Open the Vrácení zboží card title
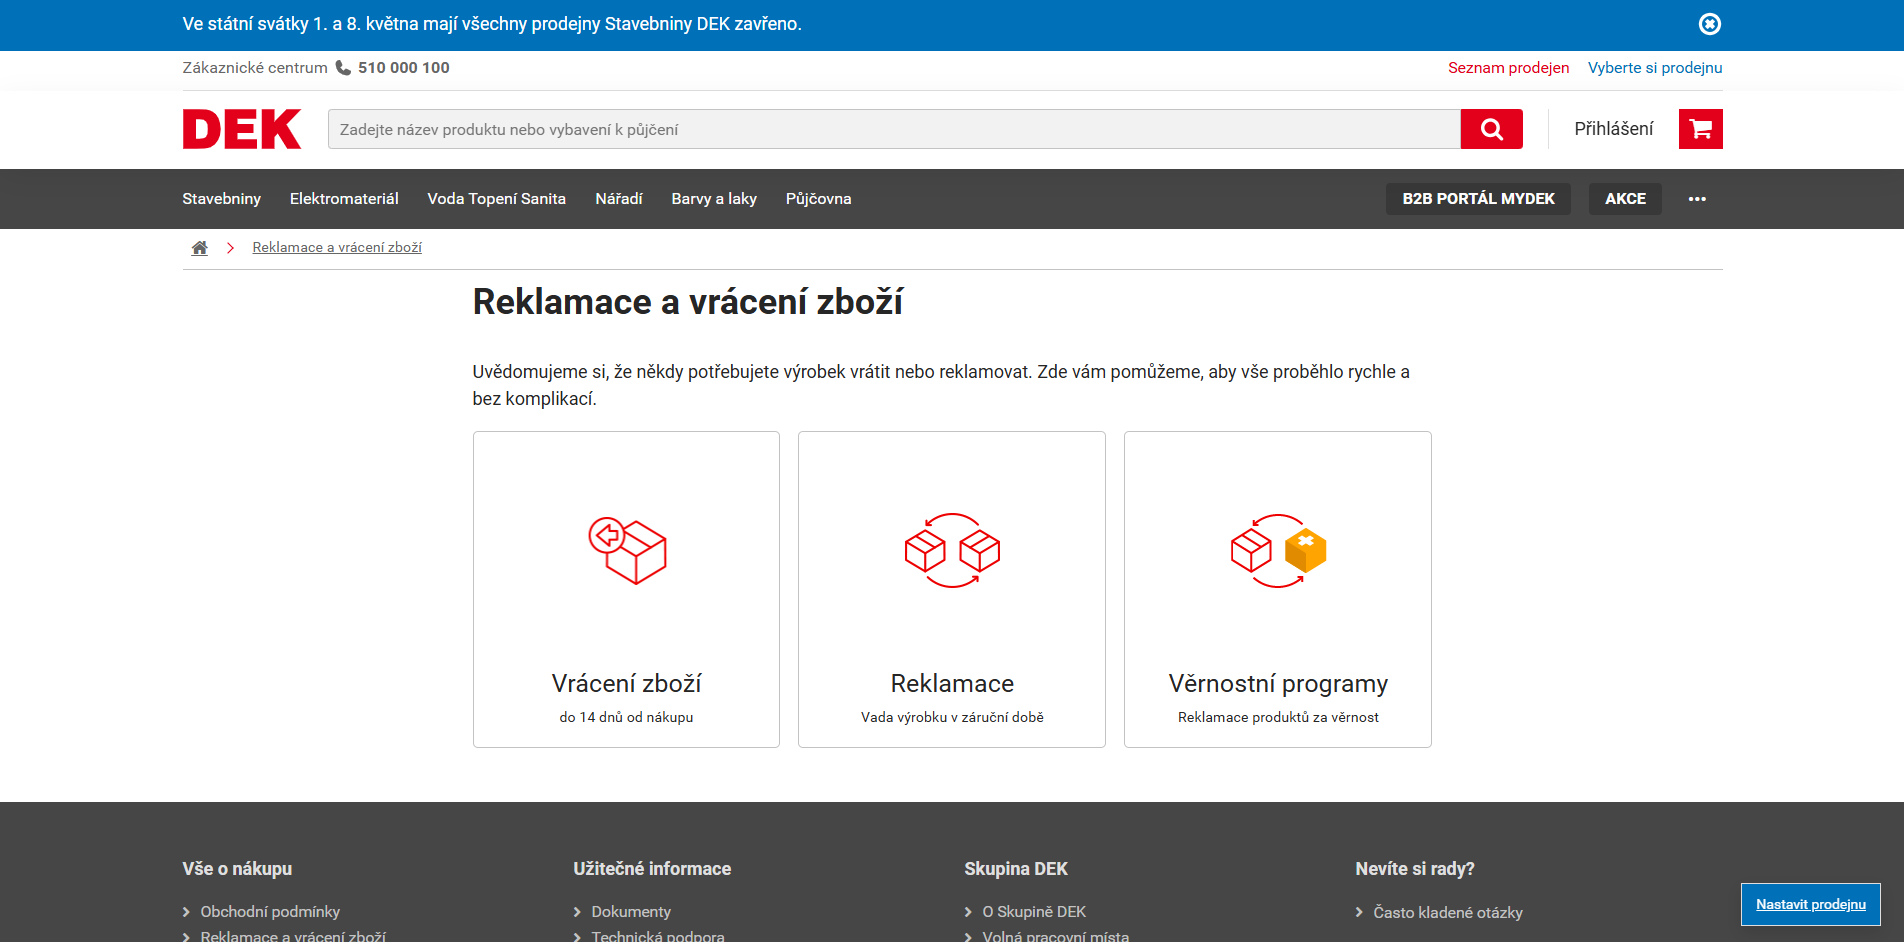Image resolution: width=1904 pixels, height=942 pixels. (x=626, y=684)
